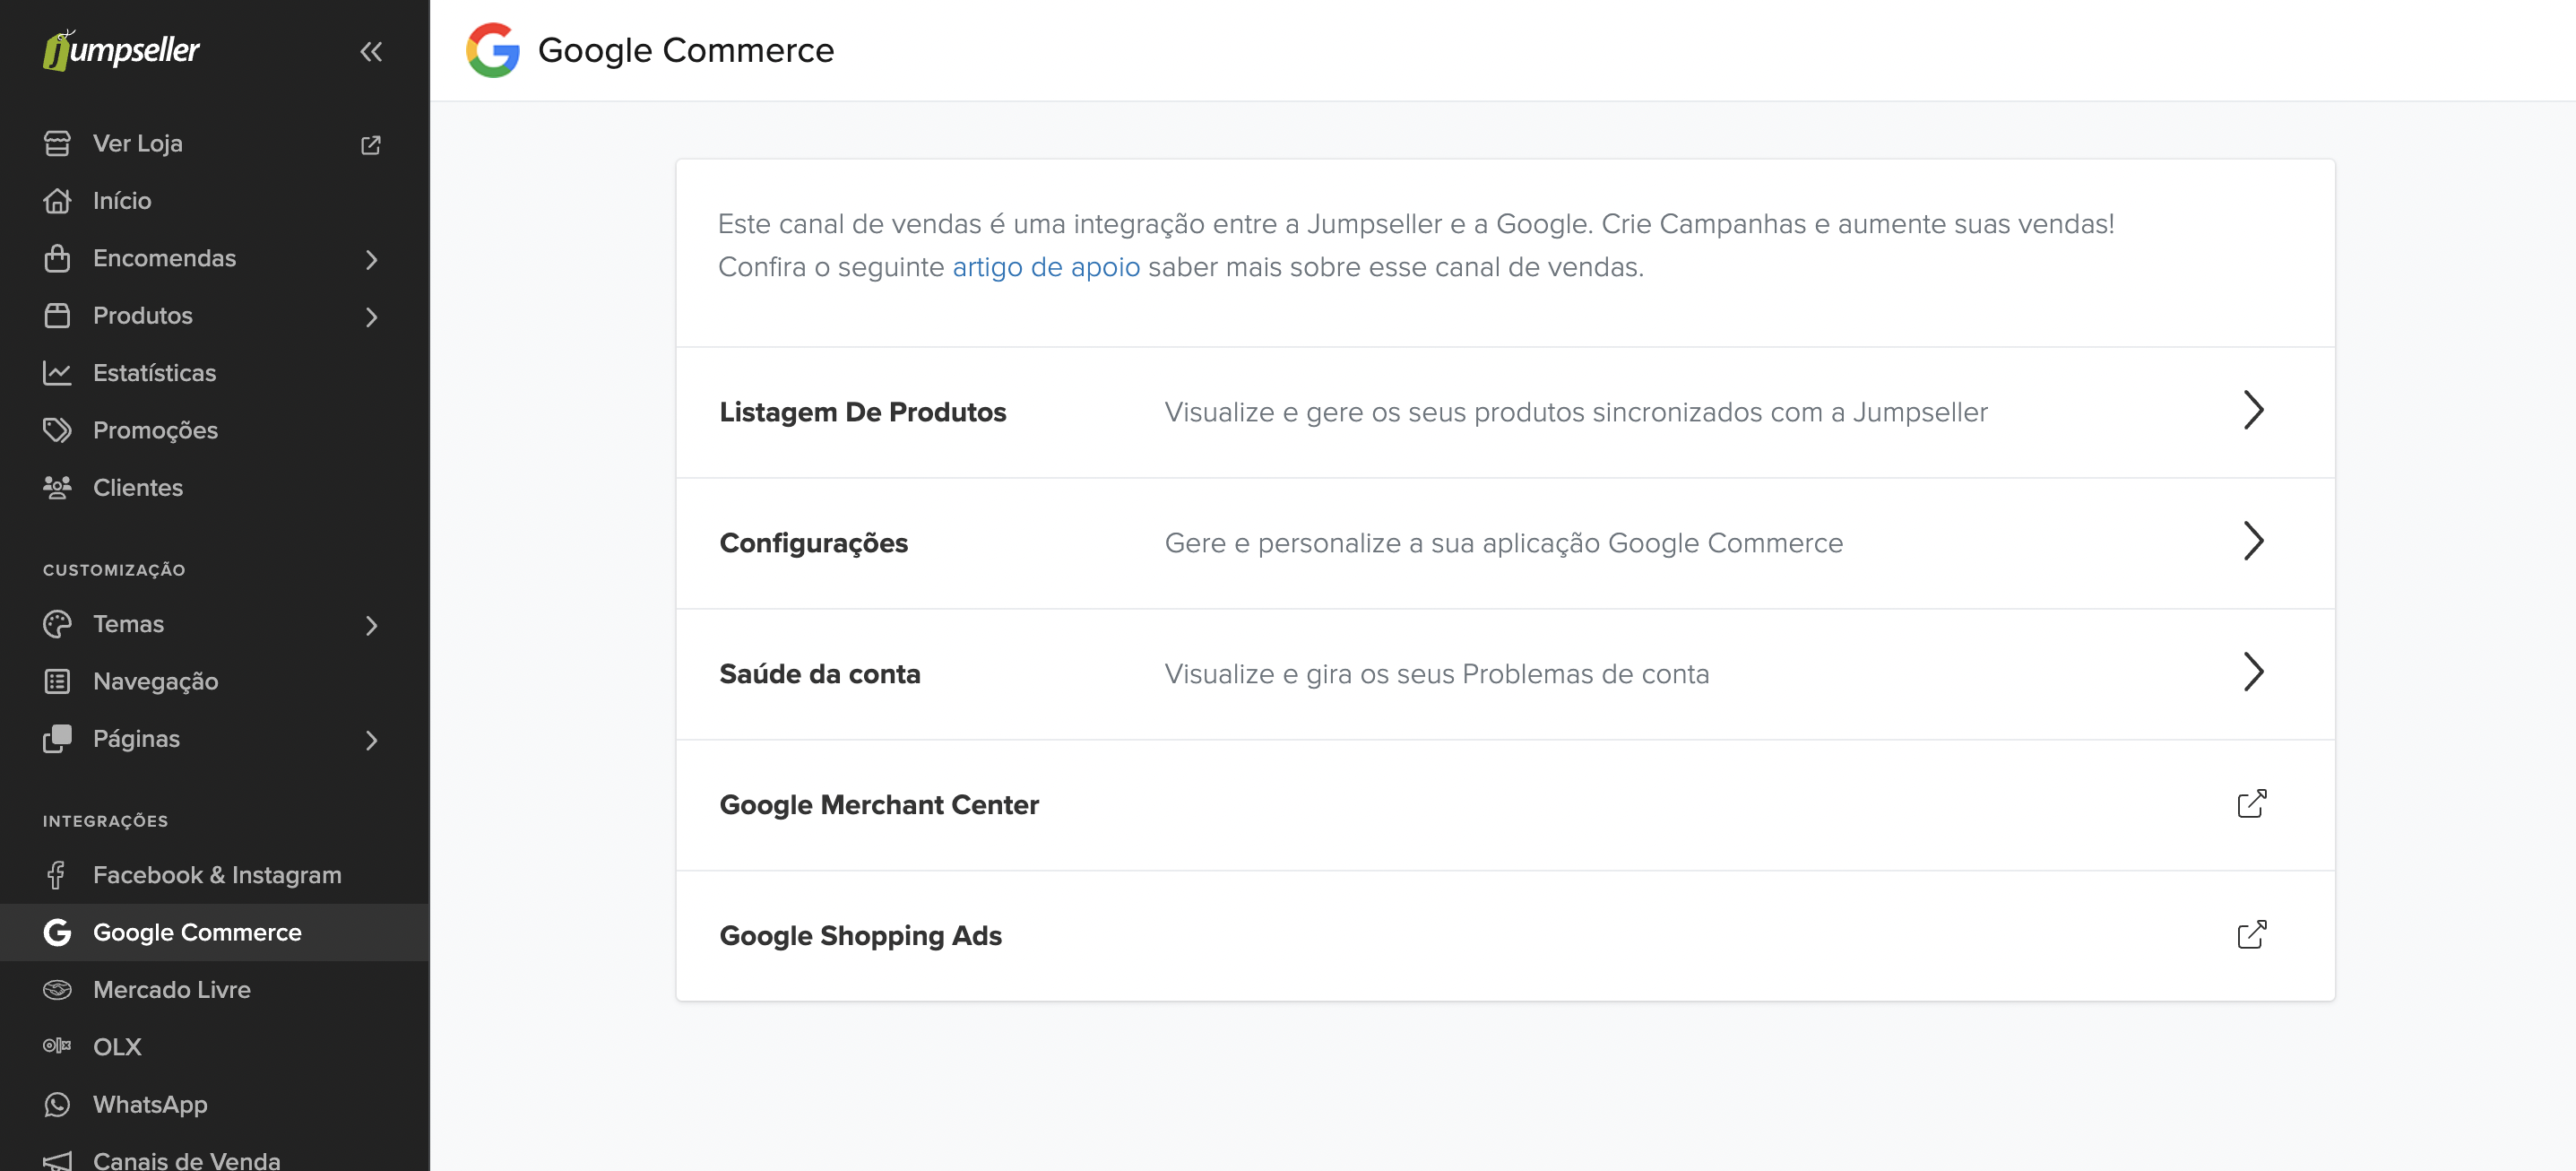Click the Facebook & Instagram sidebar icon

(57, 875)
